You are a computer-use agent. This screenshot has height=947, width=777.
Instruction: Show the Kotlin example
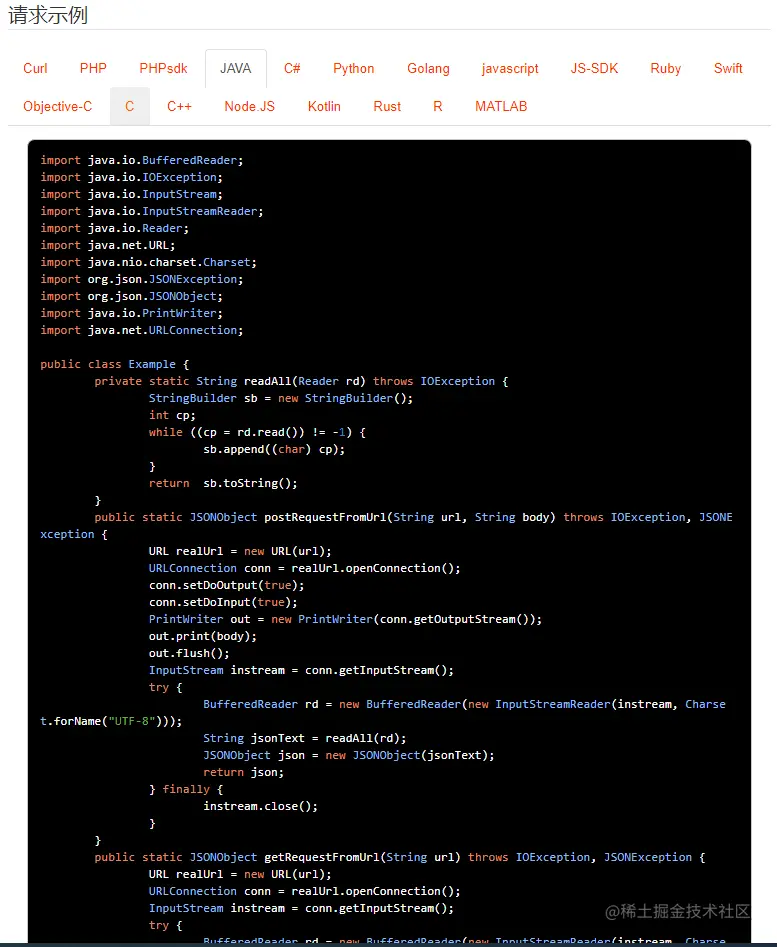tap(324, 106)
